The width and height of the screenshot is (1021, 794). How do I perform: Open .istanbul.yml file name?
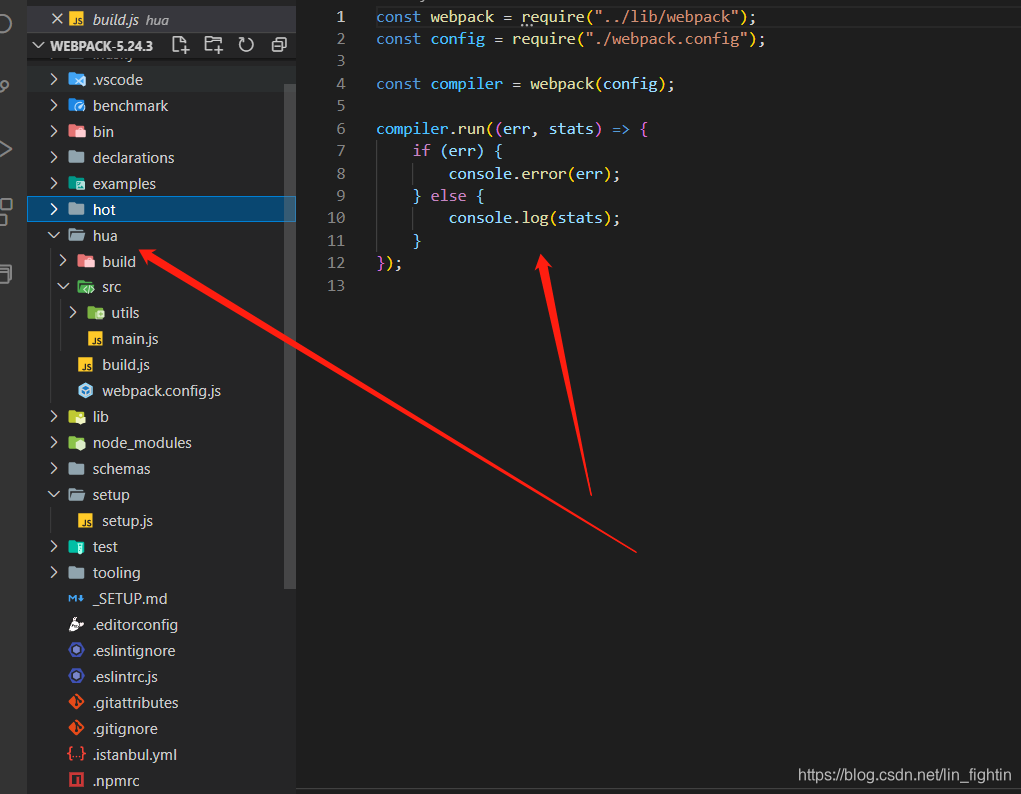[135, 754]
